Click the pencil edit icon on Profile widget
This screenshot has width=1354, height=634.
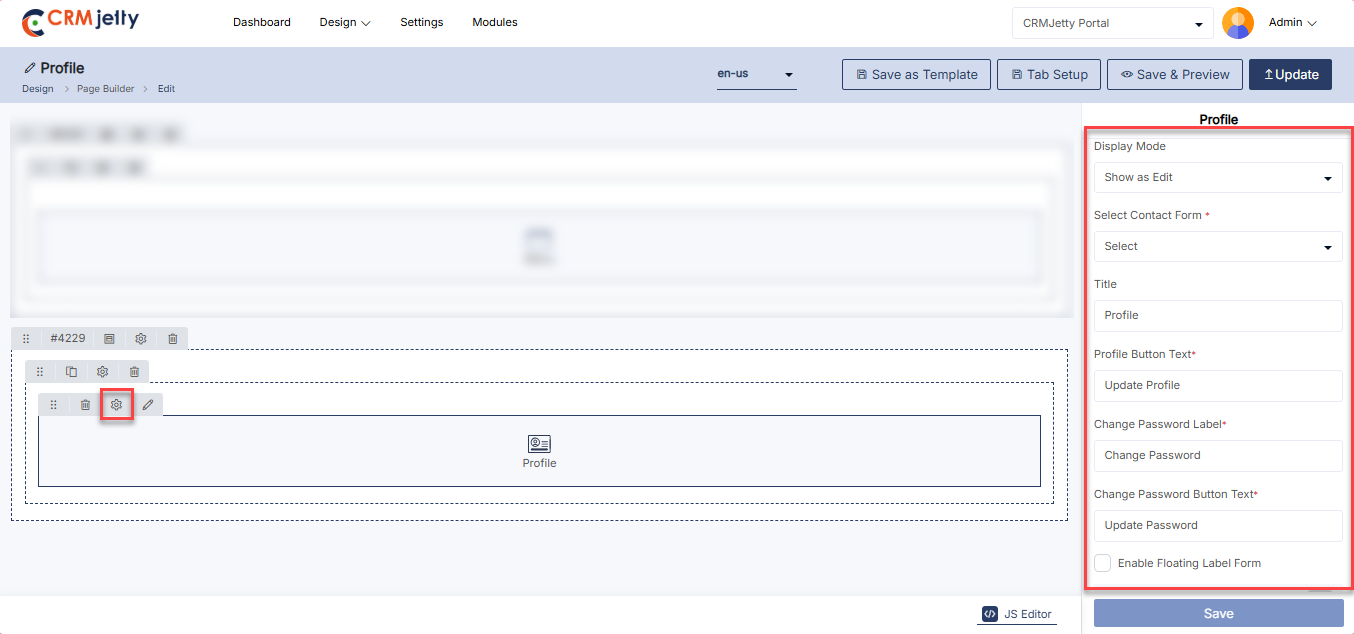(x=148, y=405)
